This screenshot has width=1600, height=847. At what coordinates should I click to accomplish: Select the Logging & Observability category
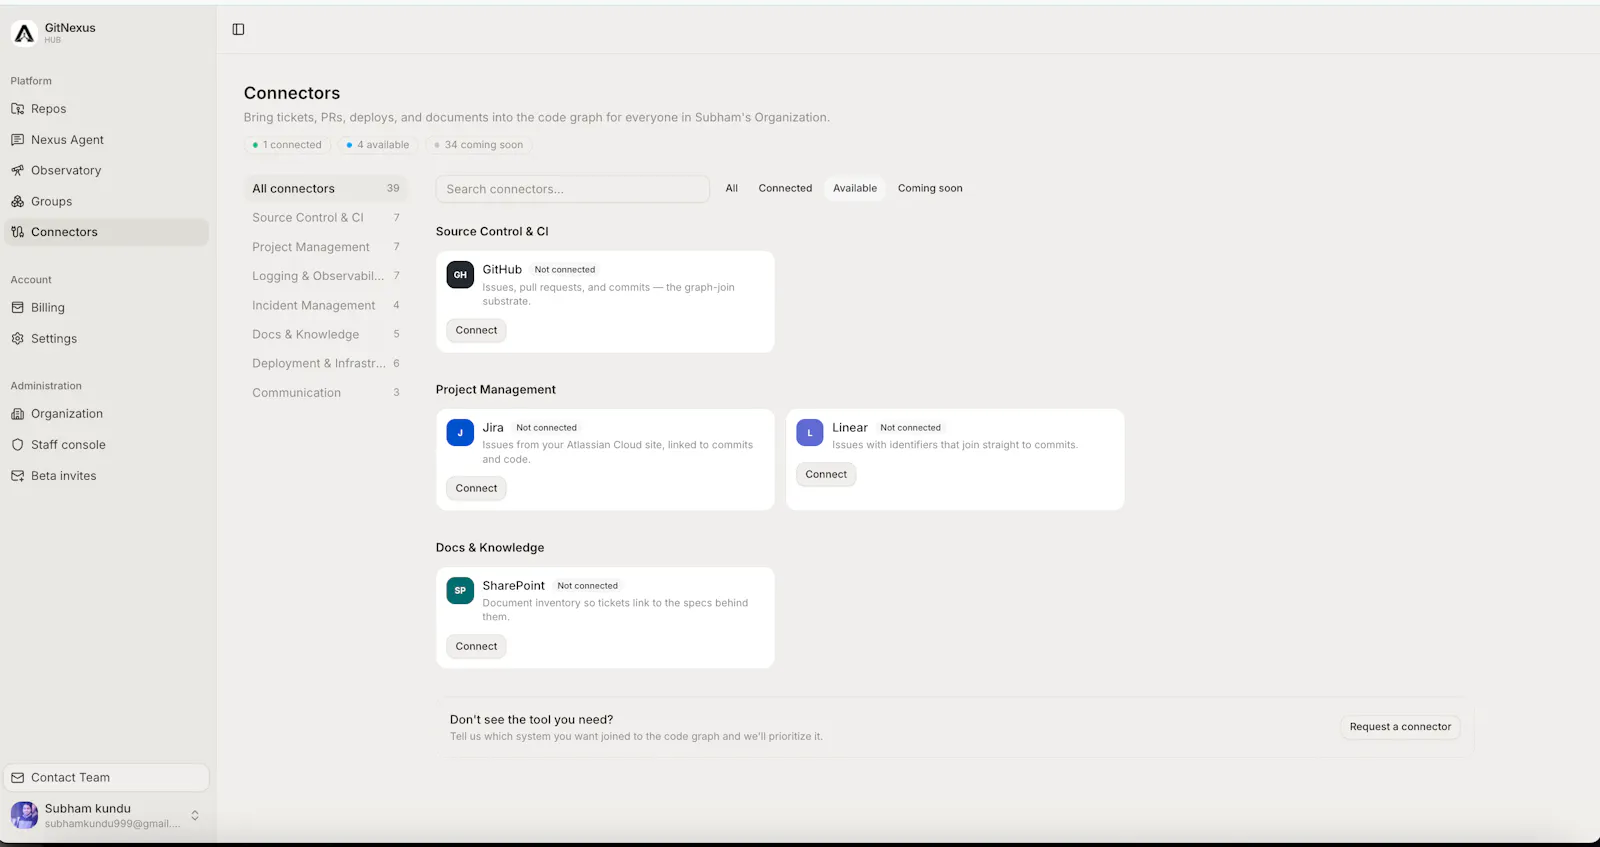(326, 276)
